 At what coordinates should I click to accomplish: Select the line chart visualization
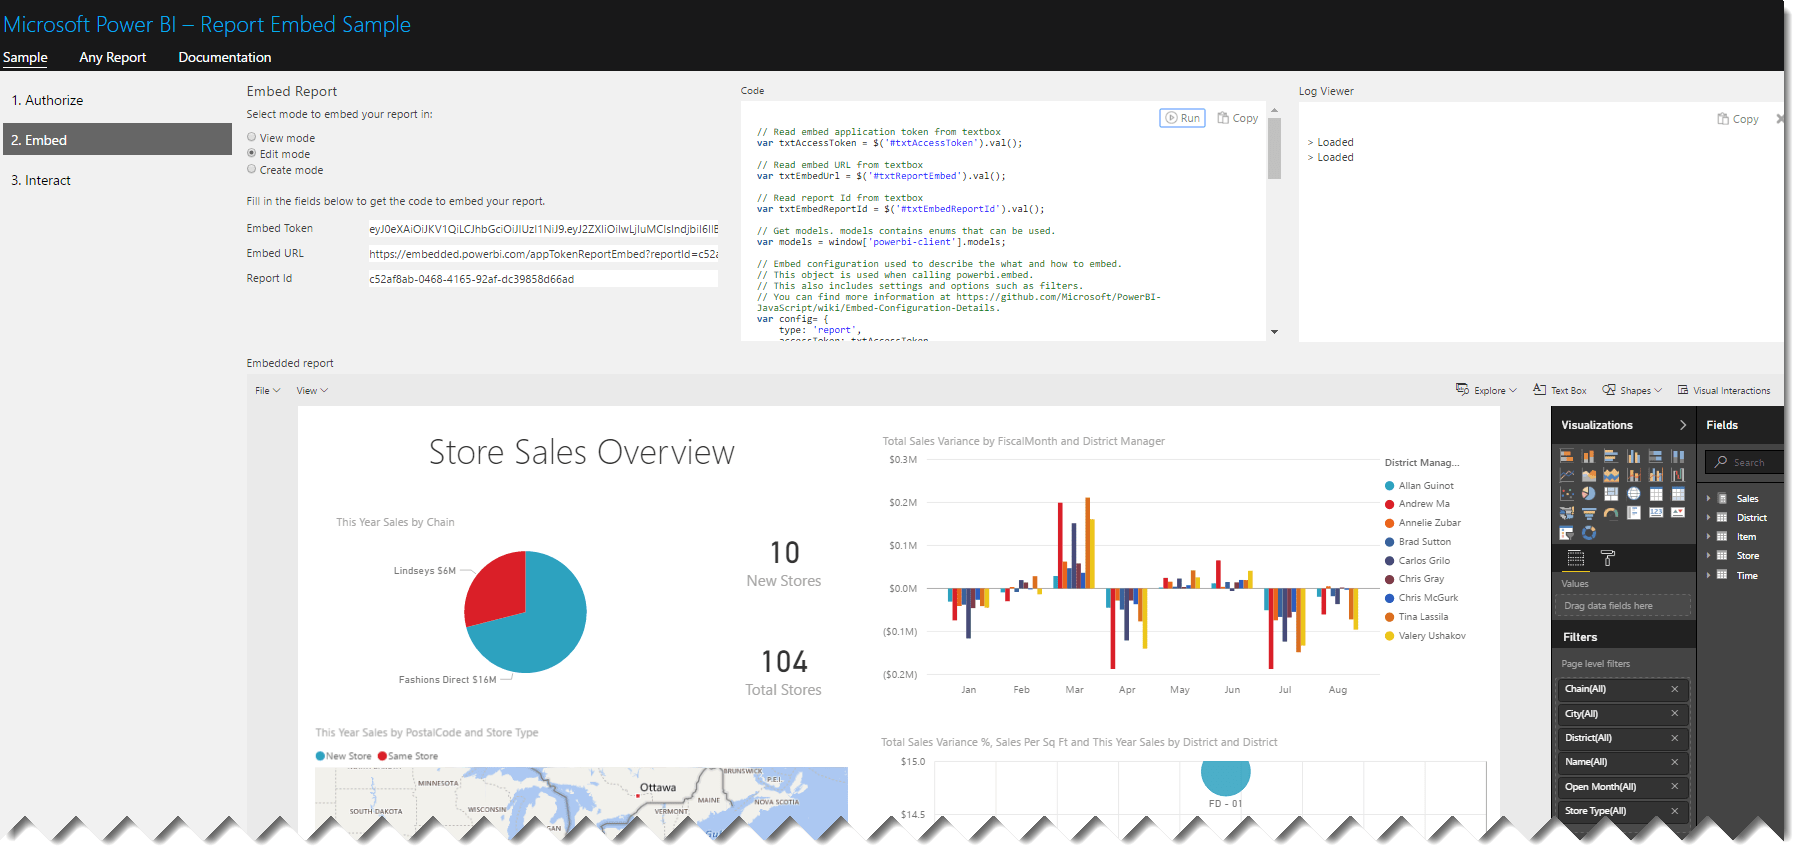[1567, 475]
